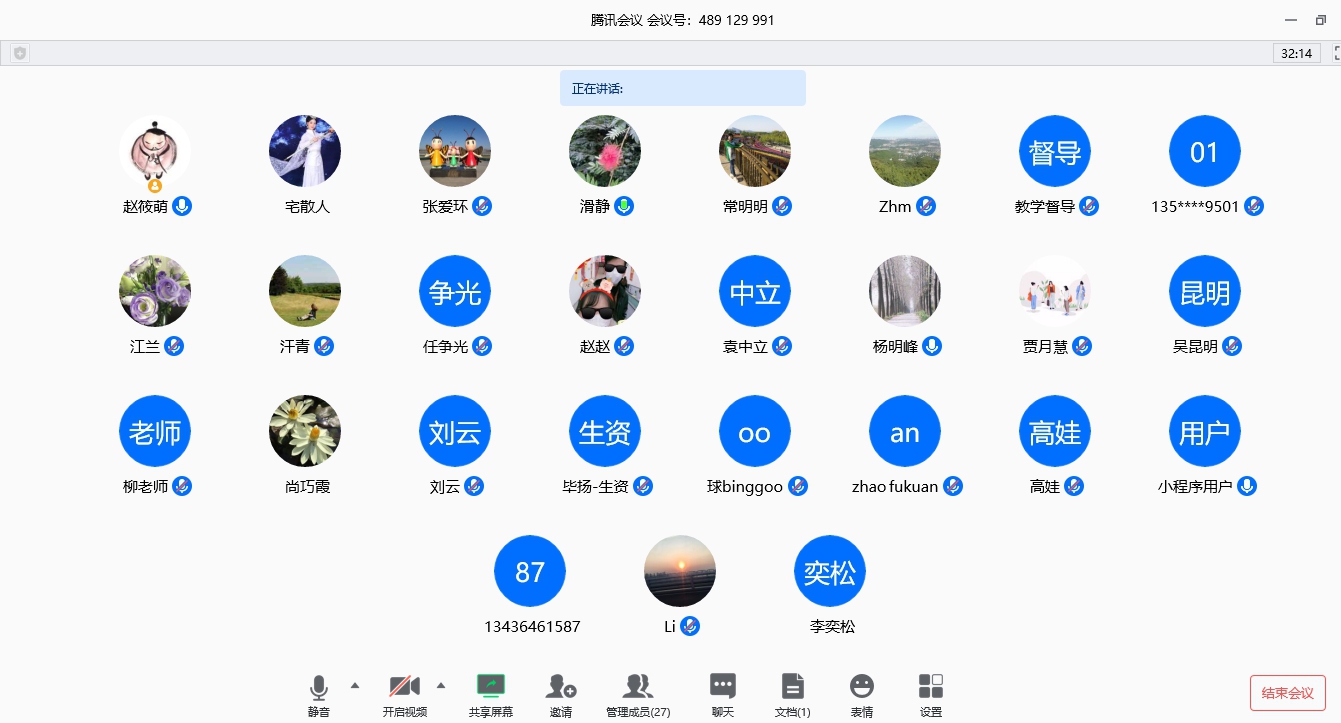Click the shield security icon at top left
The image size is (1341, 723).
point(19,54)
